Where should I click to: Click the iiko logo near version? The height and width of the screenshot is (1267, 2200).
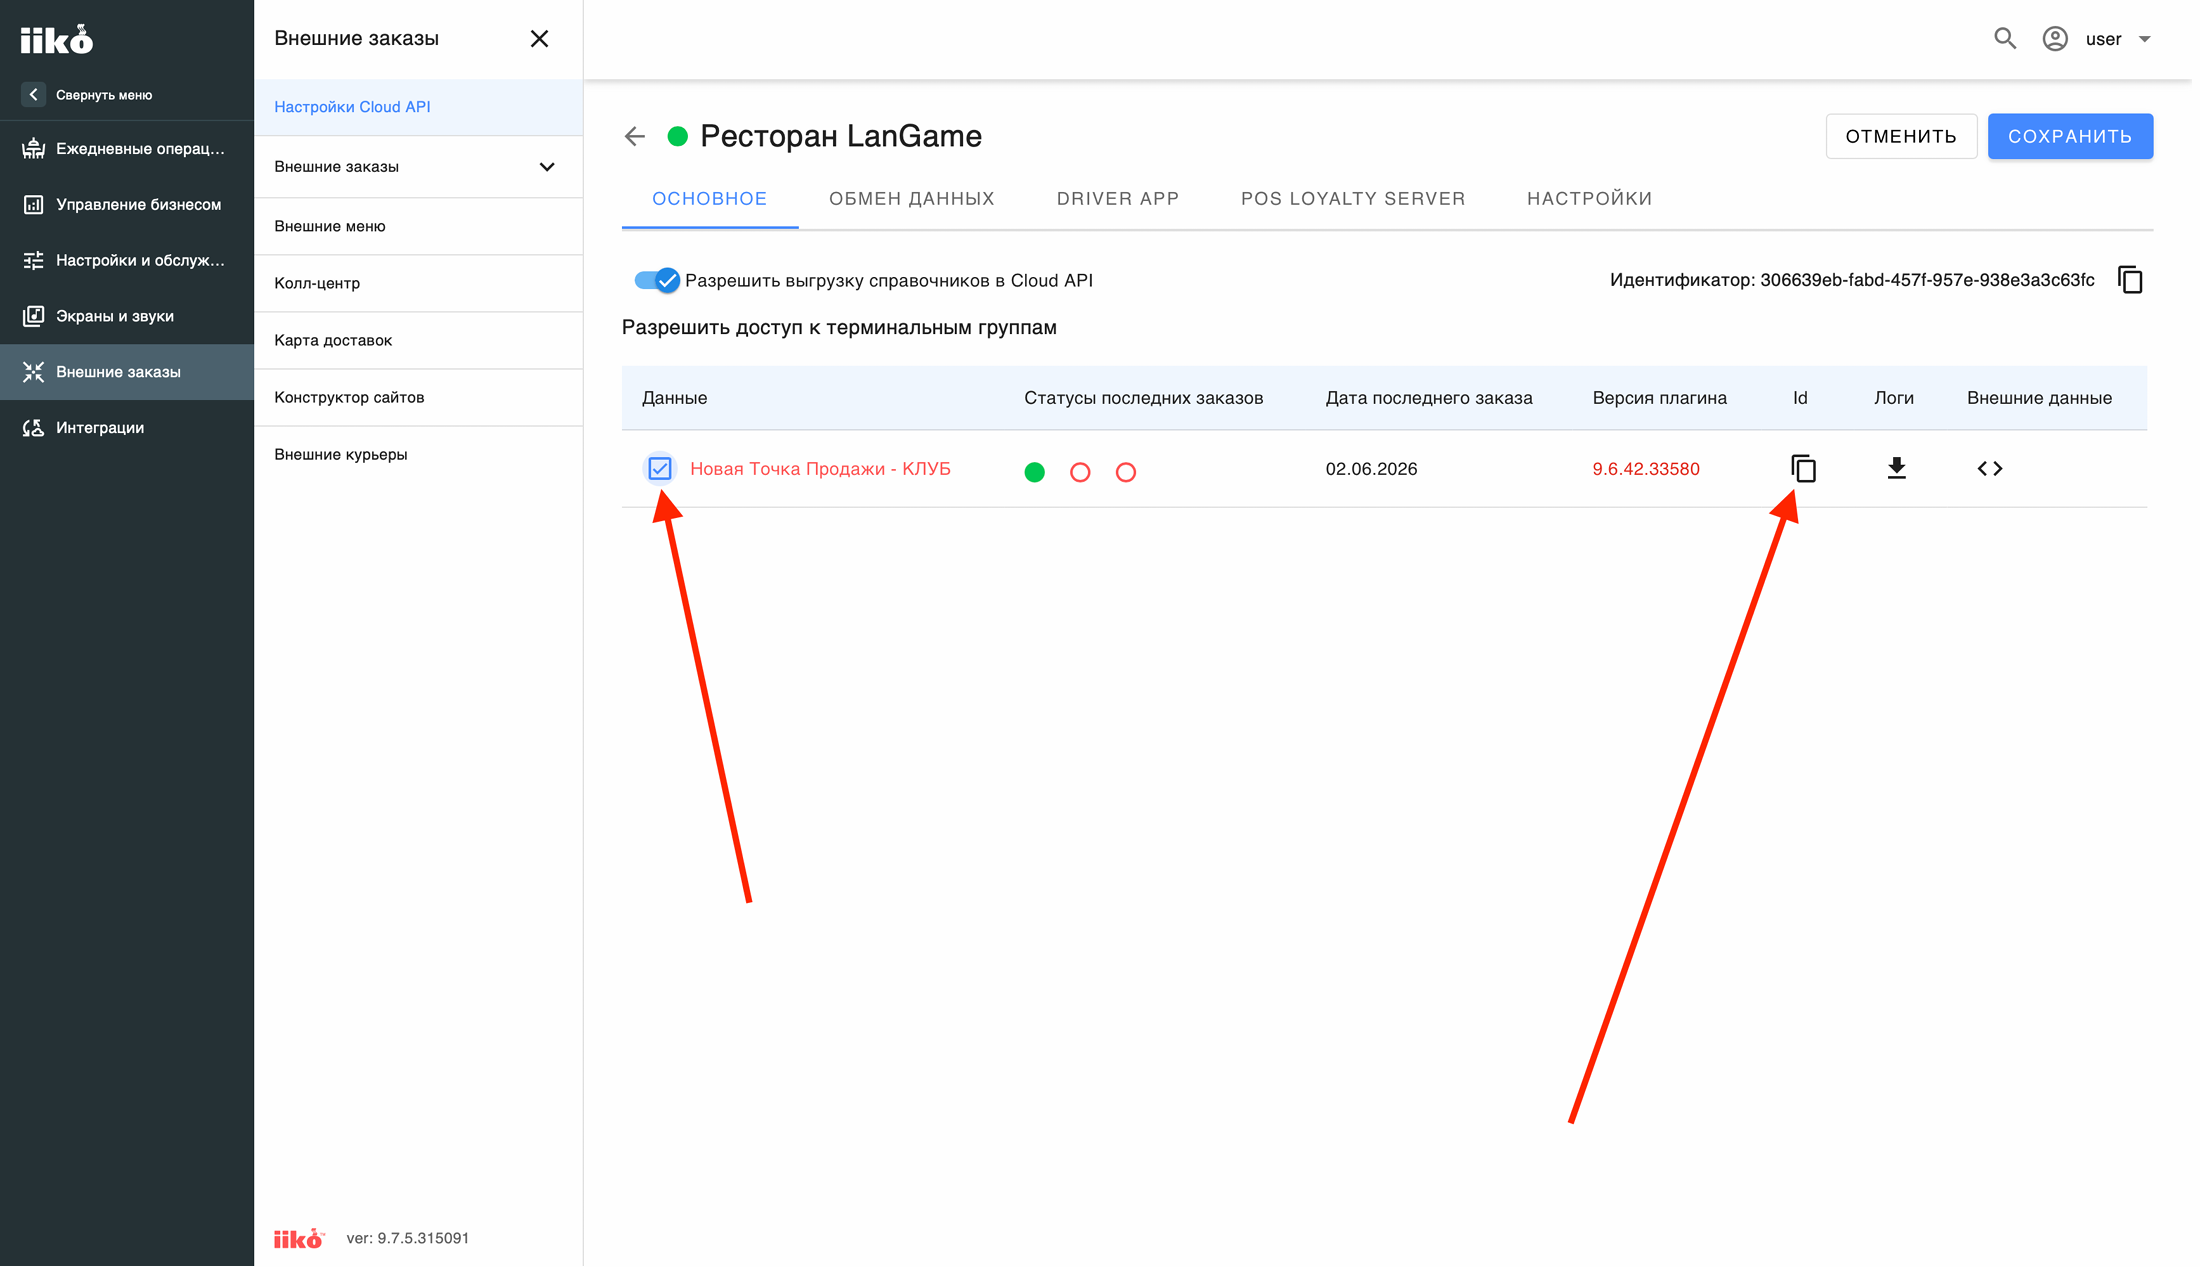[x=299, y=1238]
